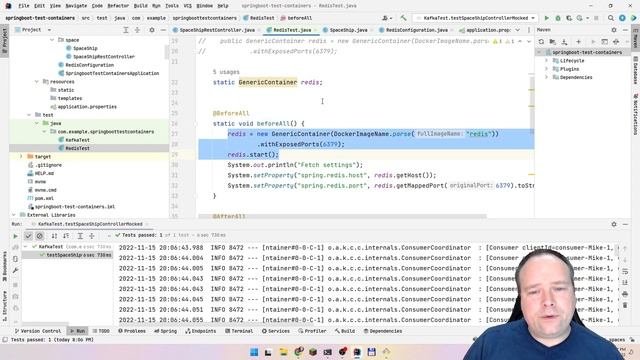Hide the Maven tool window
Screen dimensions: 640x360
coord(625,30)
